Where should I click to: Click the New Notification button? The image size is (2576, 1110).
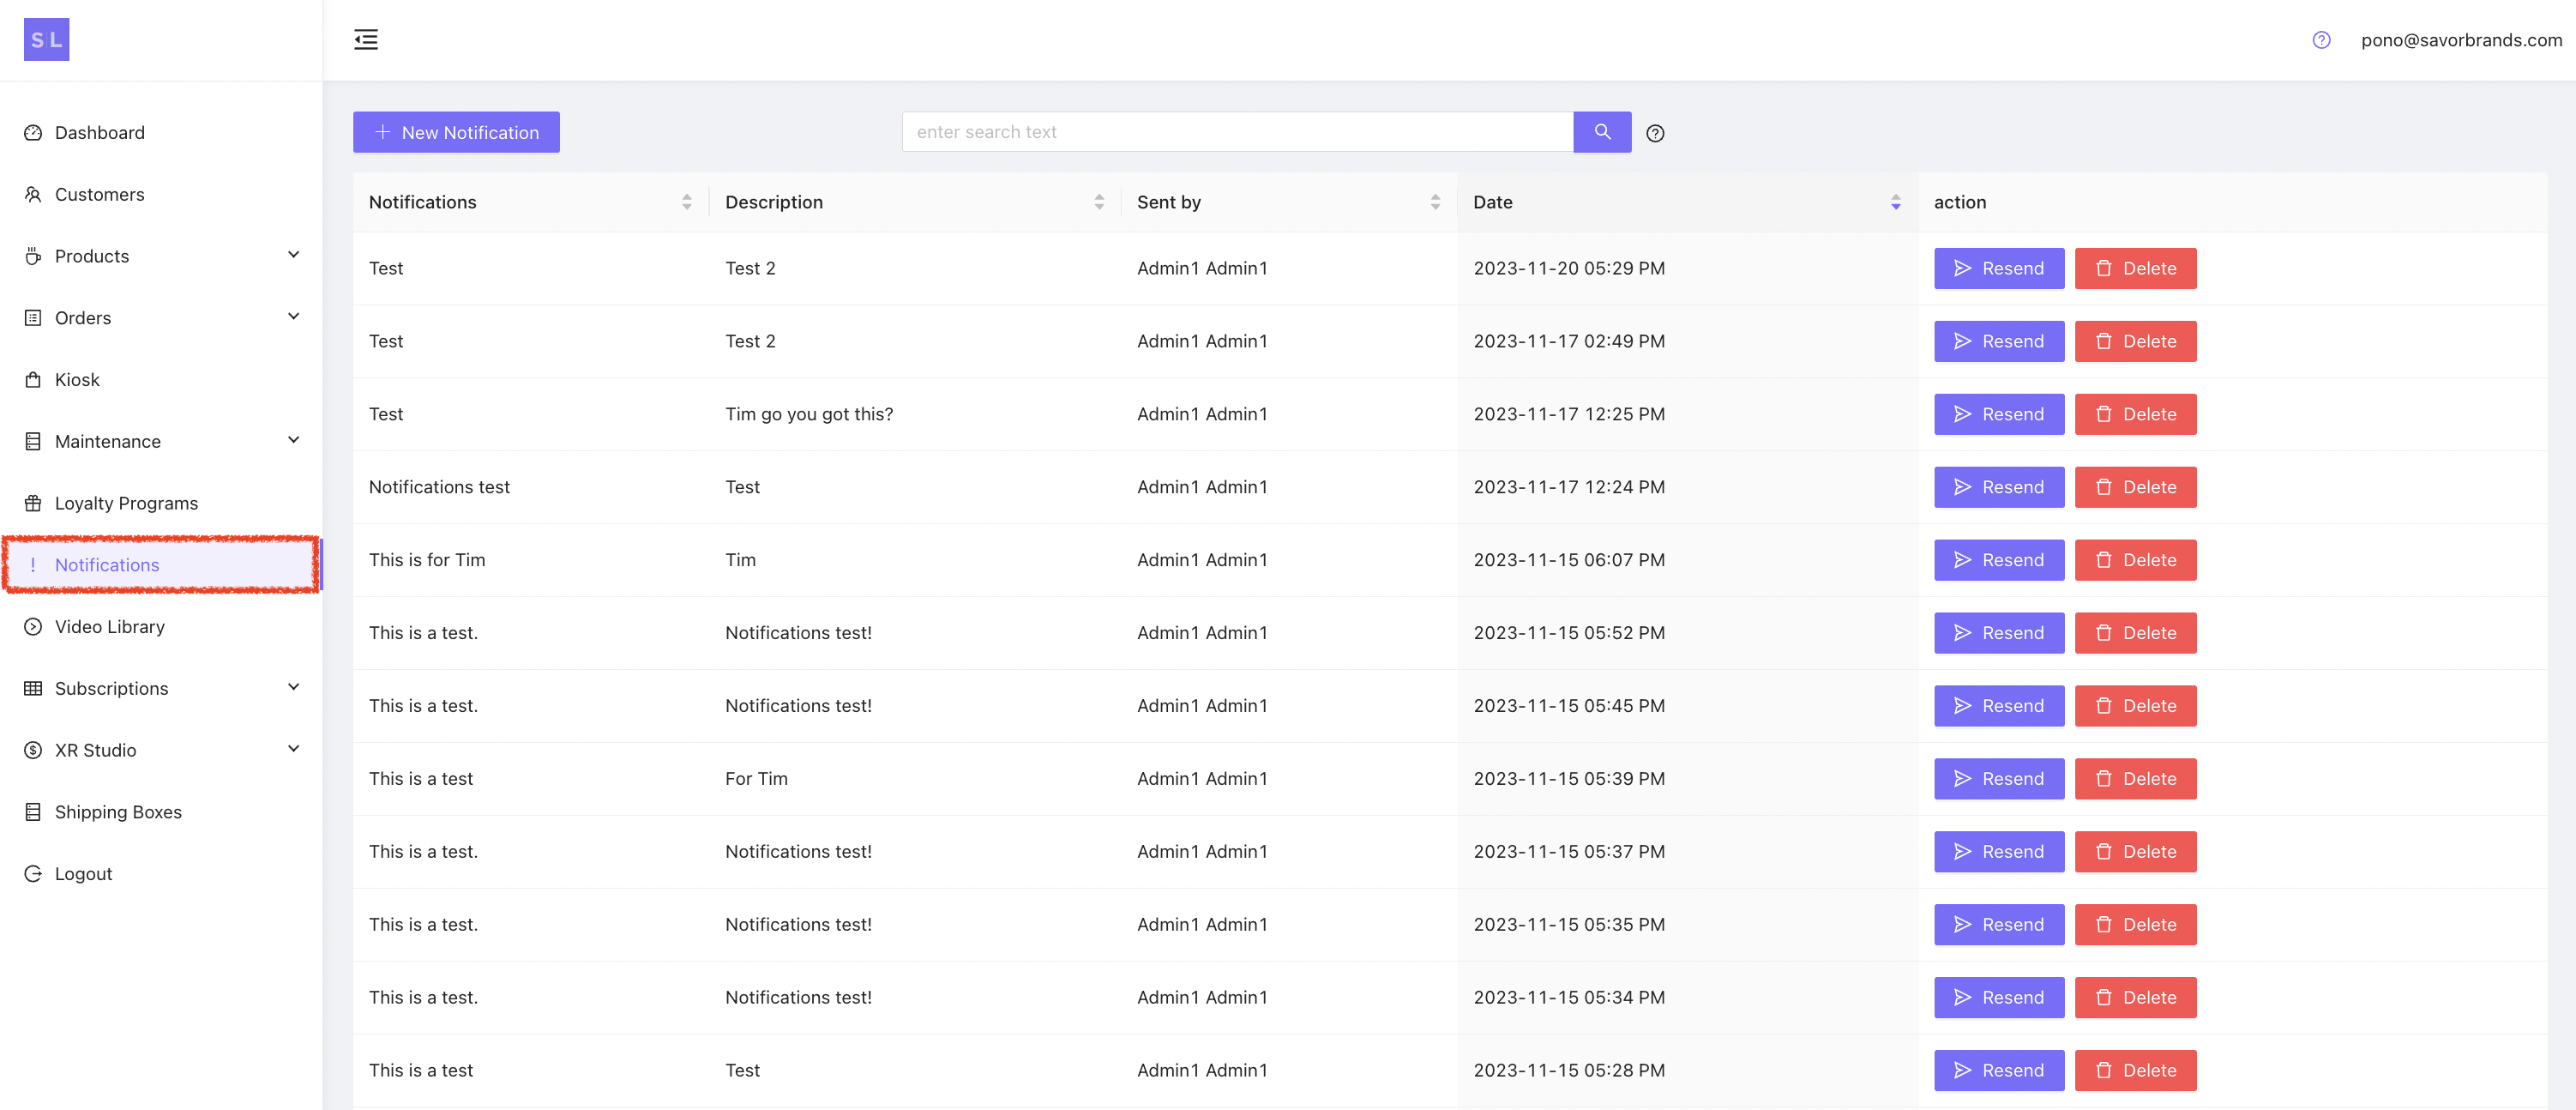point(456,132)
